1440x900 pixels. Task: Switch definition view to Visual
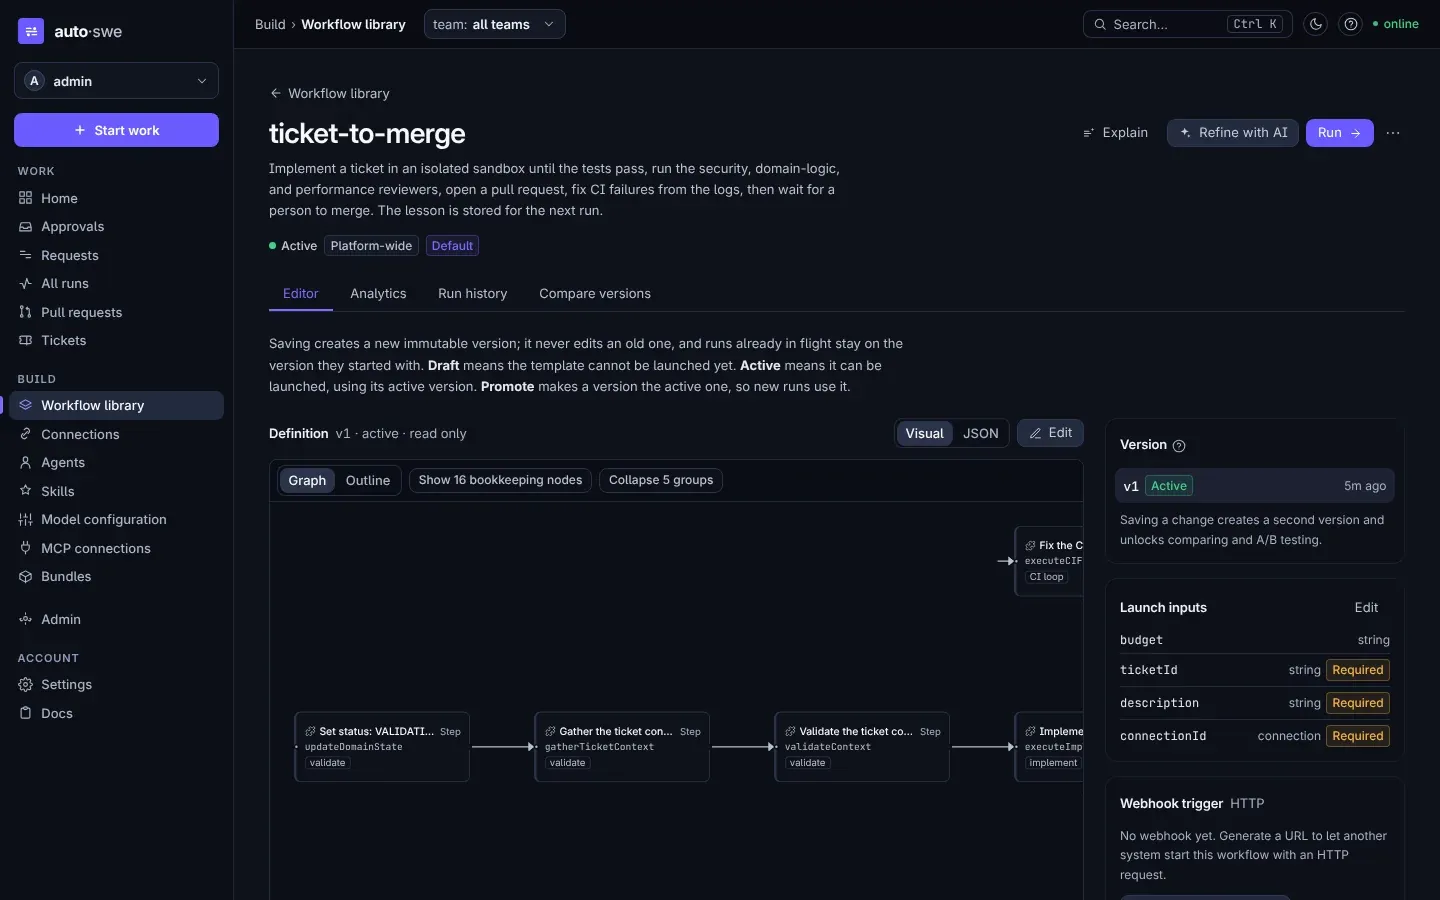coord(924,433)
